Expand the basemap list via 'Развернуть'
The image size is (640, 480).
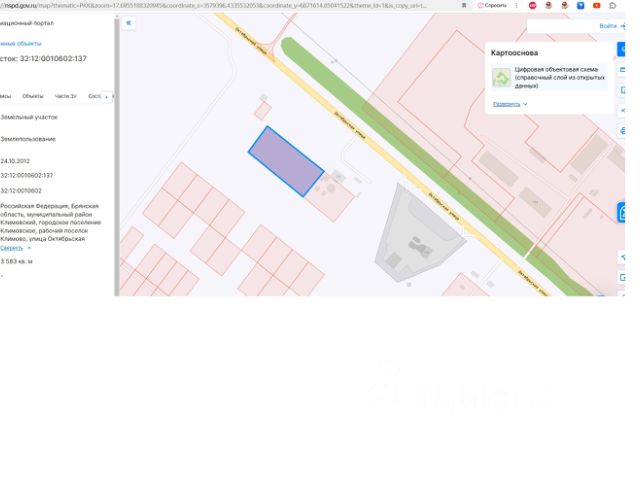coord(507,104)
